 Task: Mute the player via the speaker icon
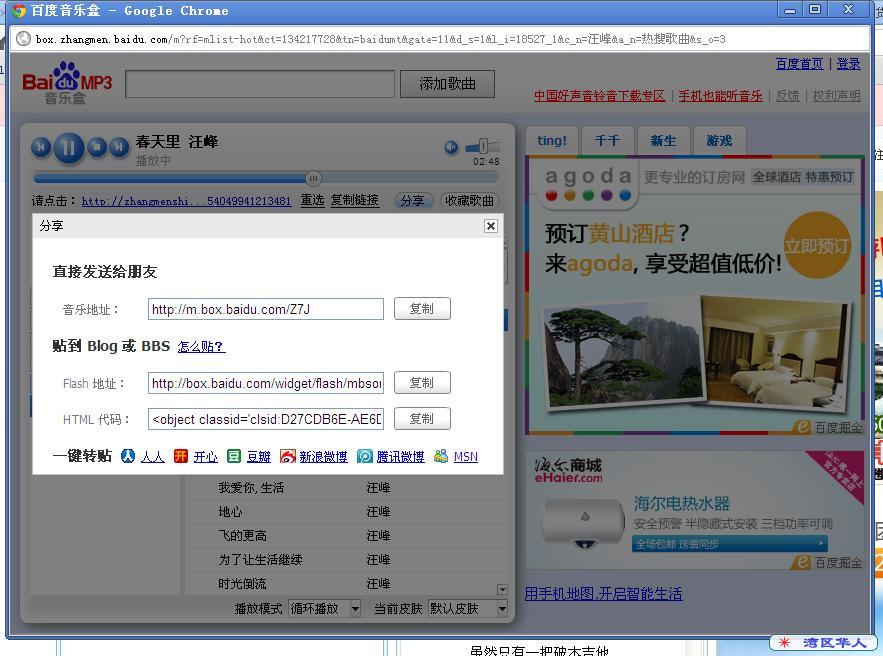(x=451, y=147)
